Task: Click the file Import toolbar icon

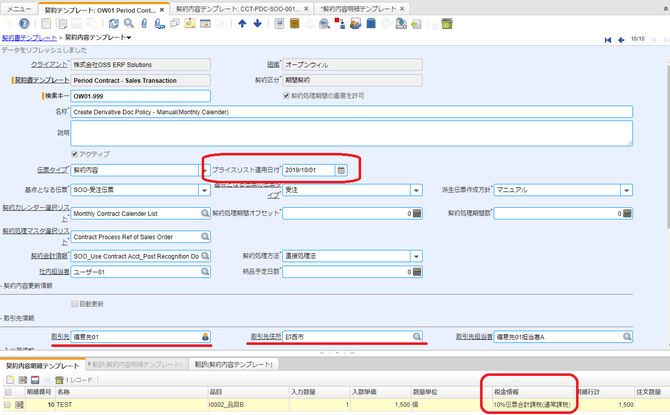Action: (x=416, y=24)
